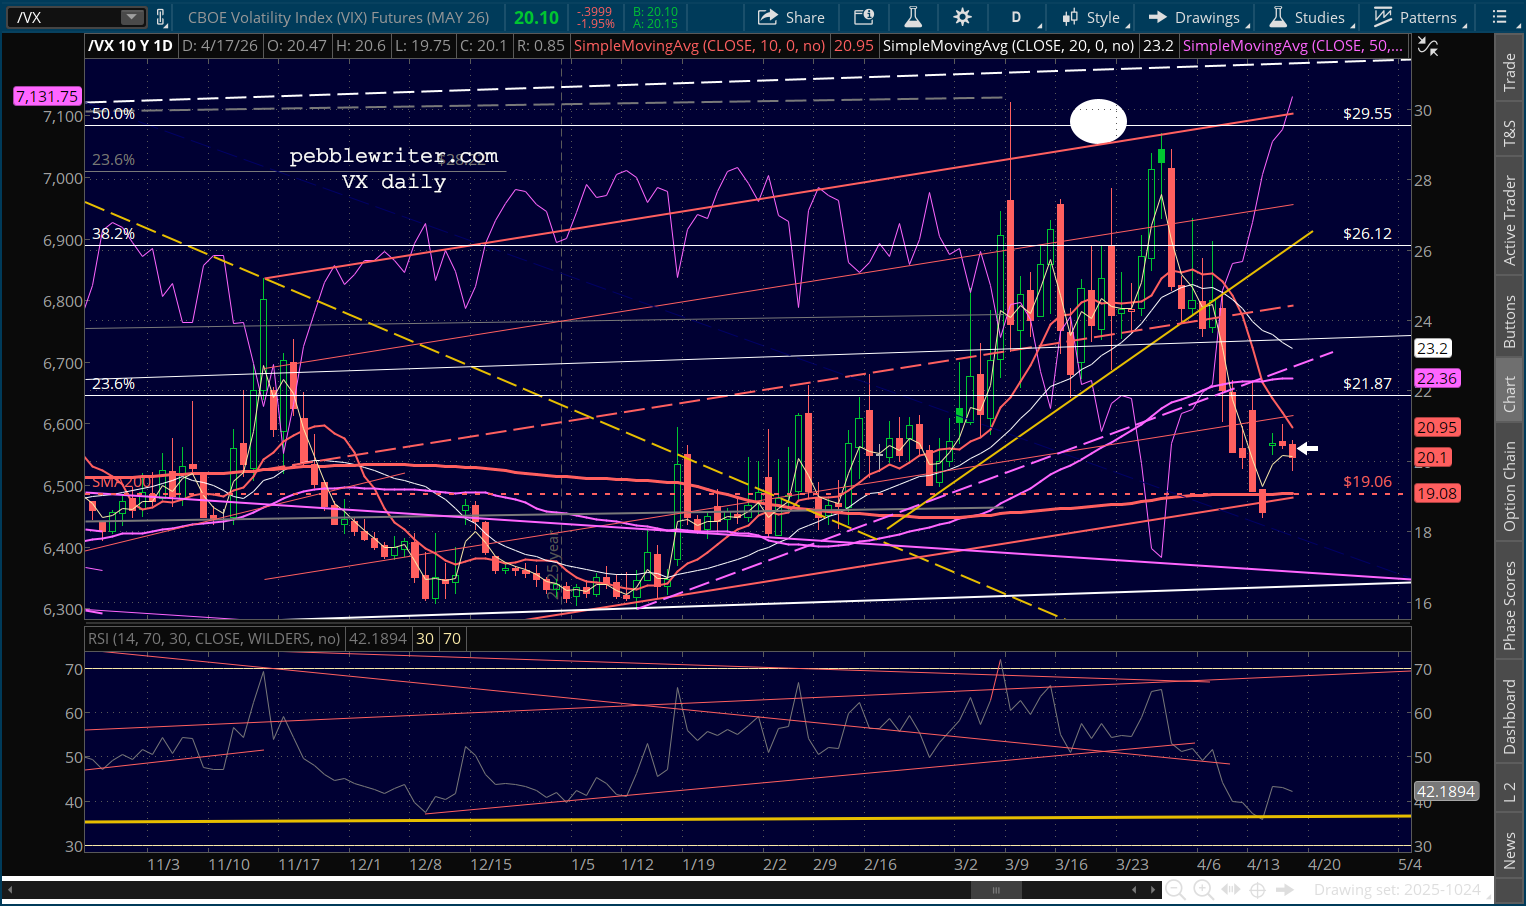Open the D timeframe dropdown
This screenshot has height=906, width=1526.
[1017, 17]
